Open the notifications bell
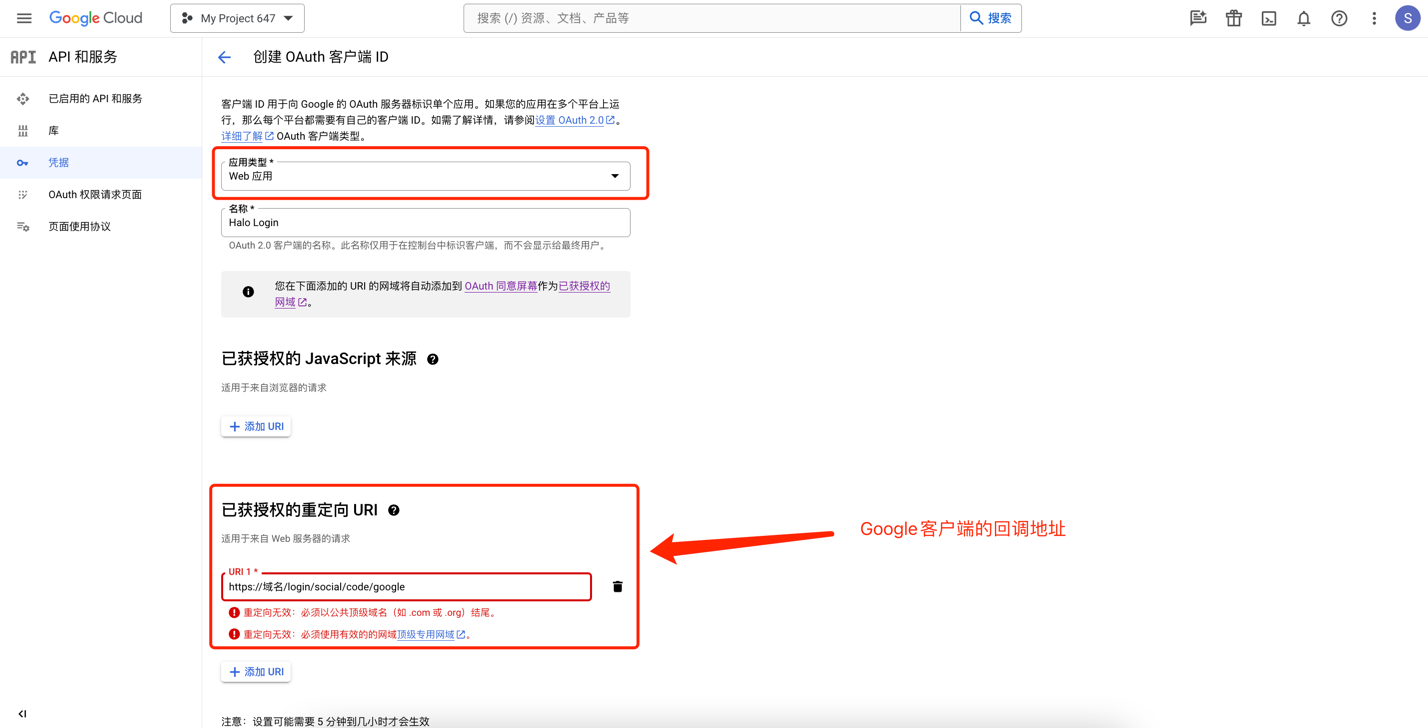This screenshot has width=1428, height=728. click(x=1304, y=18)
